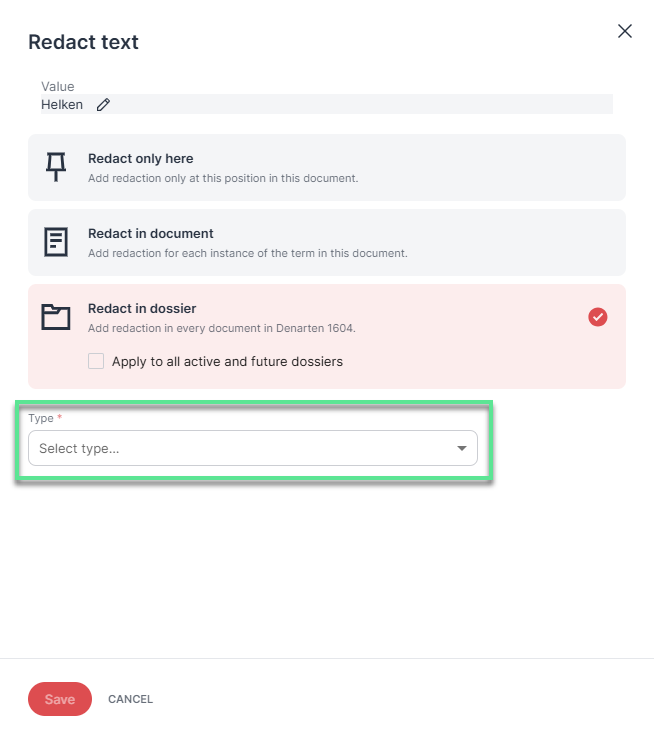Viewport: 654px width, 735px height.
Task: Click the pencil edit icon beside Helken
Action: (x=103, y=105)
